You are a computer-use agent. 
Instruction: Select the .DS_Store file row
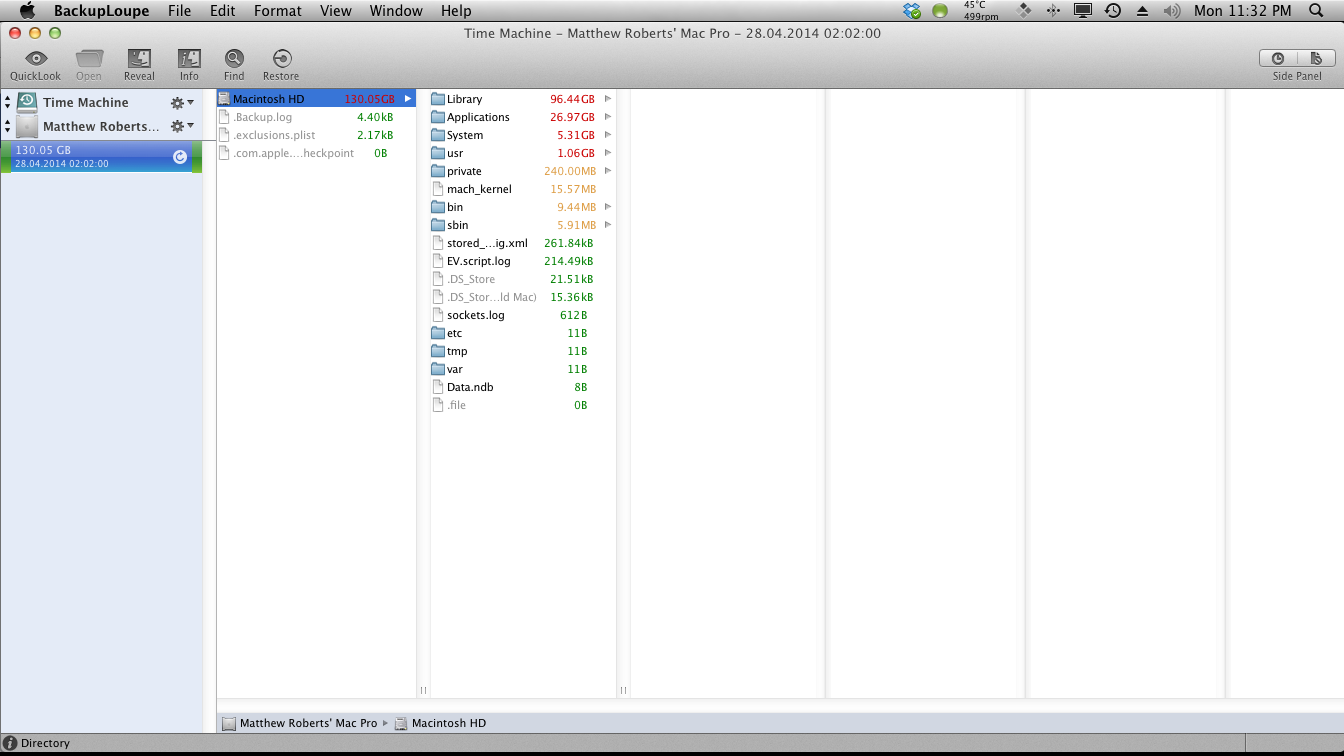click(523, 279)
